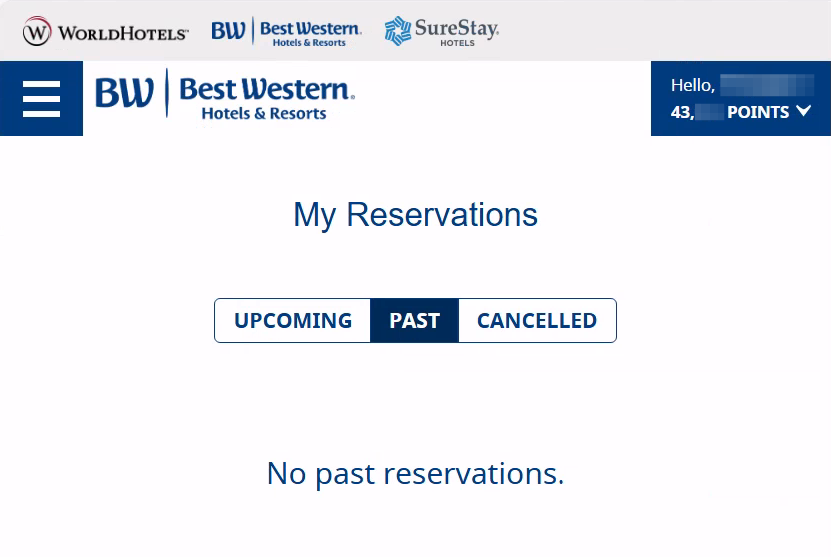Click the blurred account username
Screen dimensions: 831x557
pos(766,85)
